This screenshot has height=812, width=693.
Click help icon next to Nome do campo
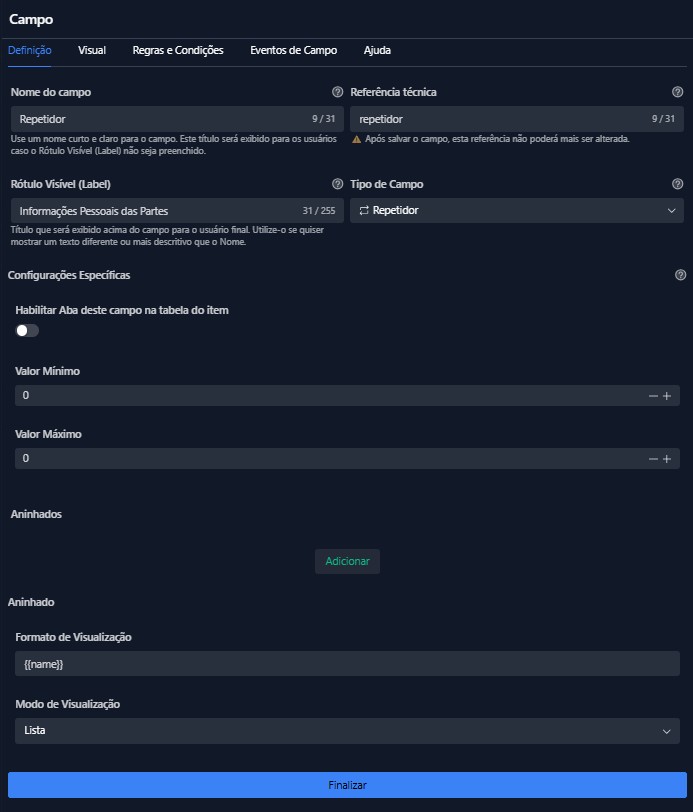(x=338, y=92)
